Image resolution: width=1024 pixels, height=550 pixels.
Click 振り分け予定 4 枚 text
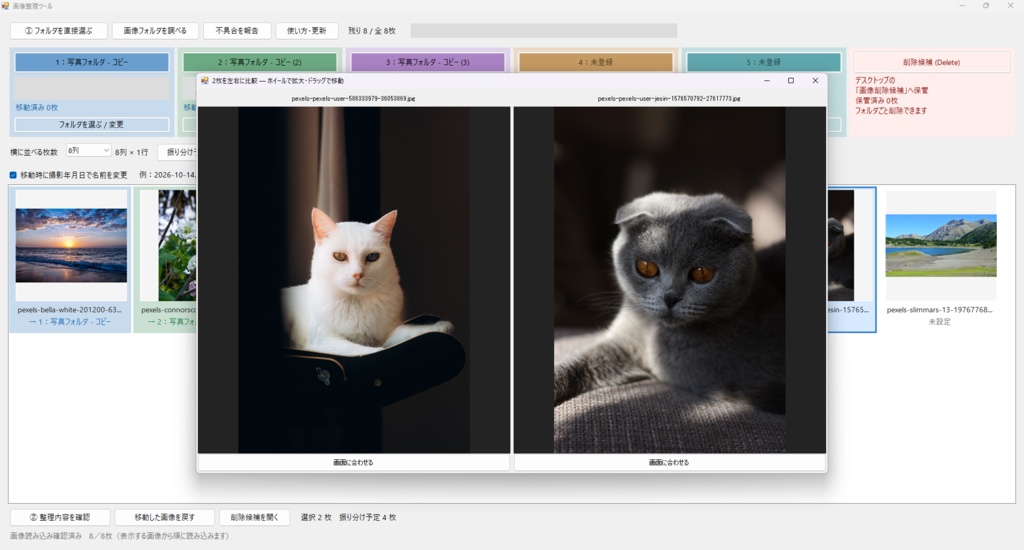click(368, 517)
